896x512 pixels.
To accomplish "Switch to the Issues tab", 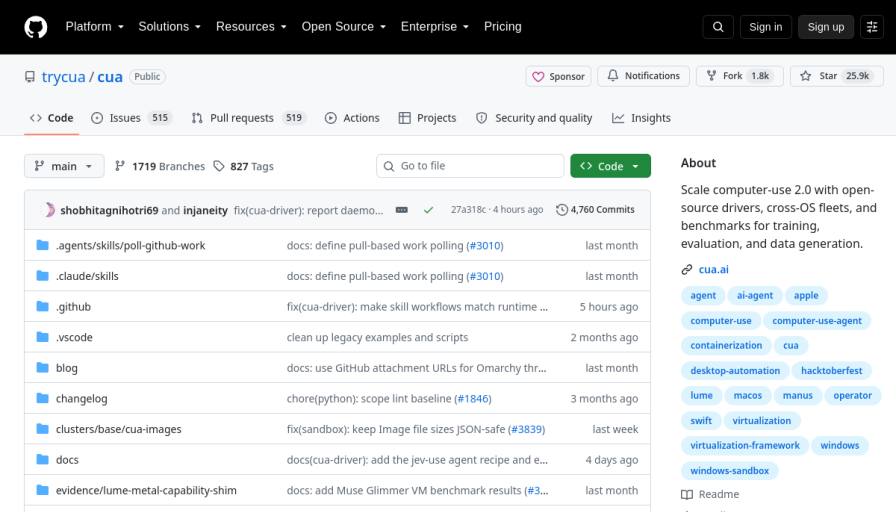I will point(131,118).
